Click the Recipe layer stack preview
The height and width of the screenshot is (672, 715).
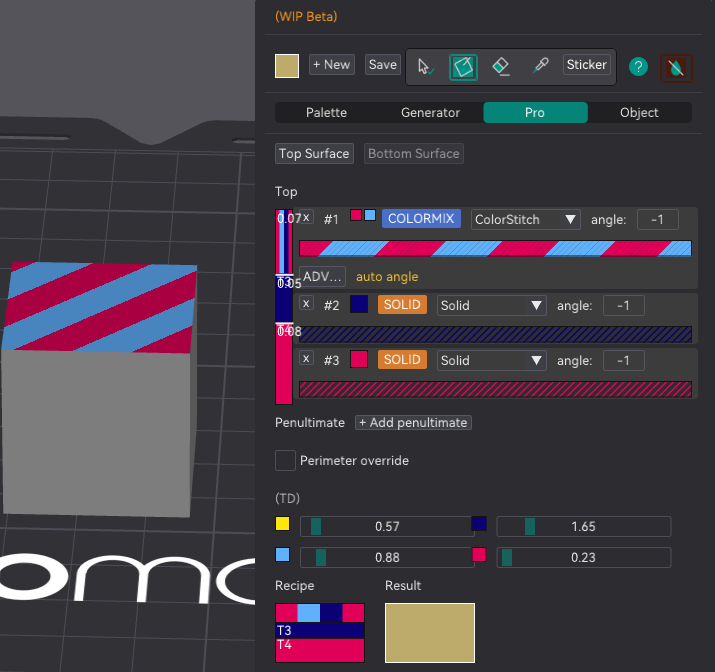coord(320,633)
